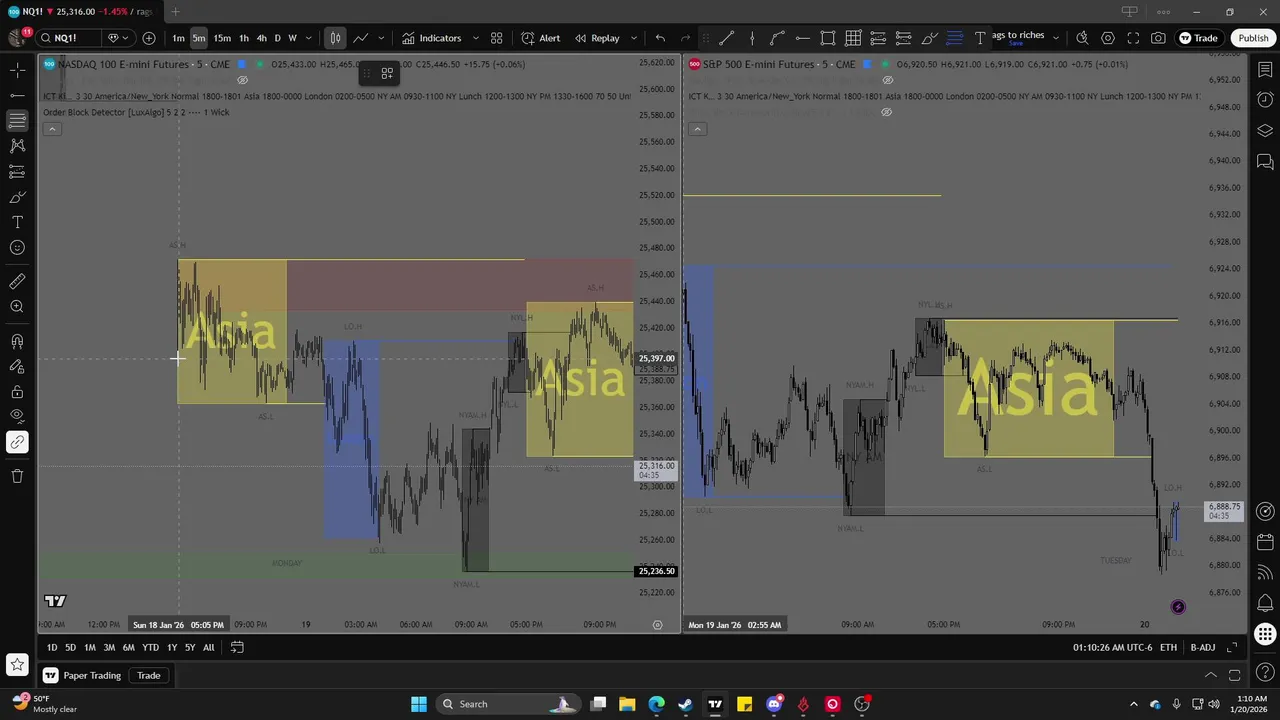Collapse indicator legend on S&P 500 chart
This screenshot has height=720, width=1280.
[x=698, y=129]
